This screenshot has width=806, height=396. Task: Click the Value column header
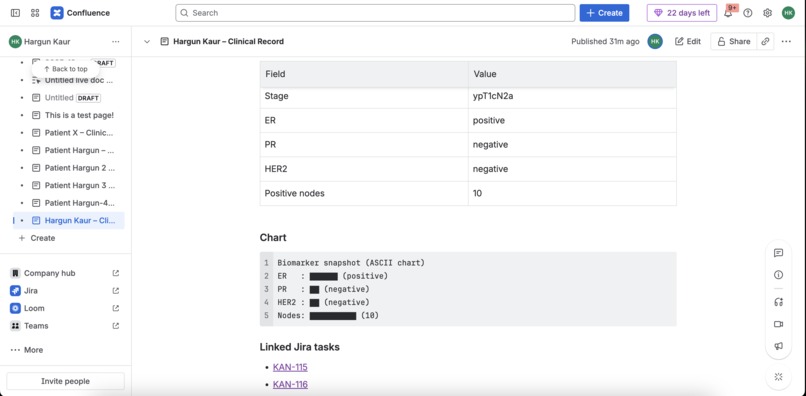(x=572, y=74)
